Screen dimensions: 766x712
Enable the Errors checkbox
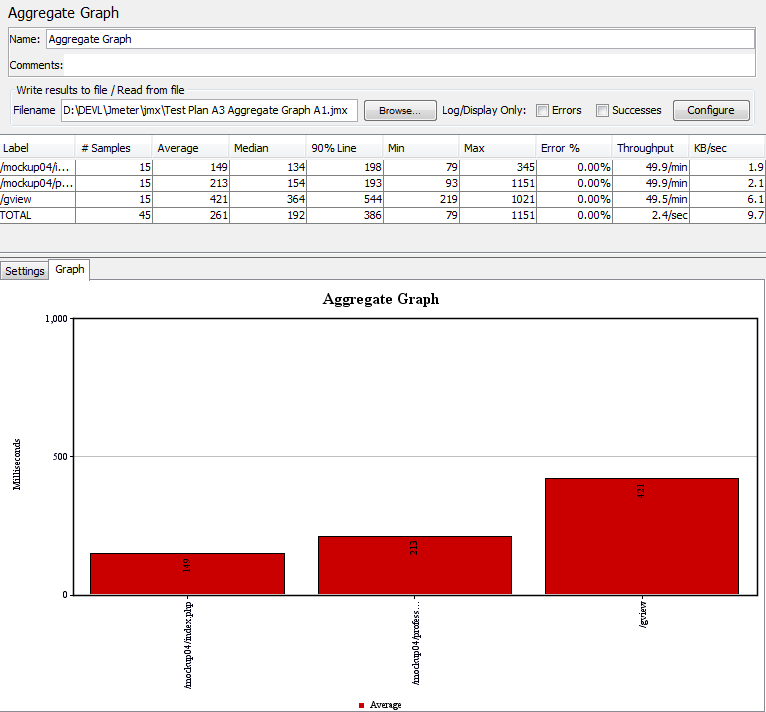[542, 111]
